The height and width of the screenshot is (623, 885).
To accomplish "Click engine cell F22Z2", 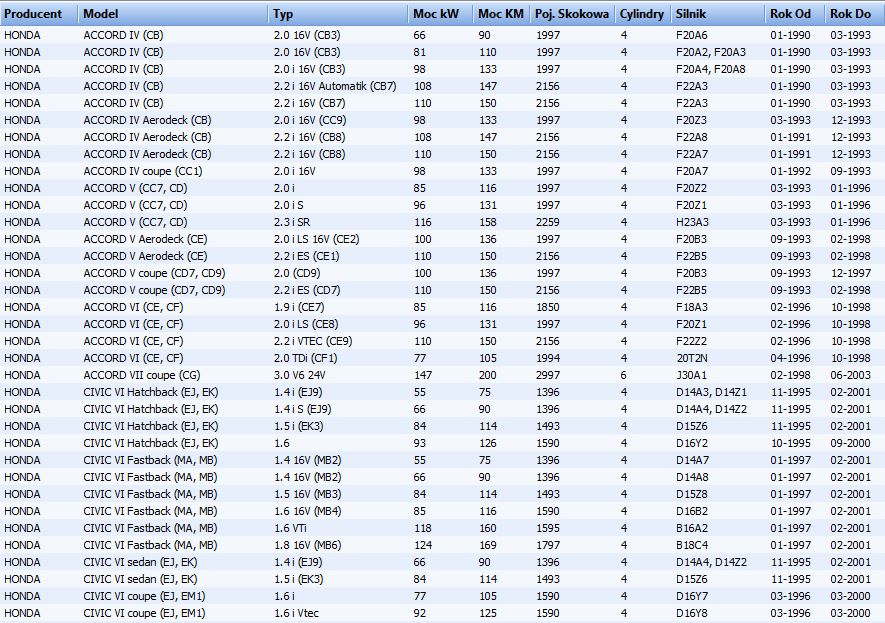I will 691,341.
